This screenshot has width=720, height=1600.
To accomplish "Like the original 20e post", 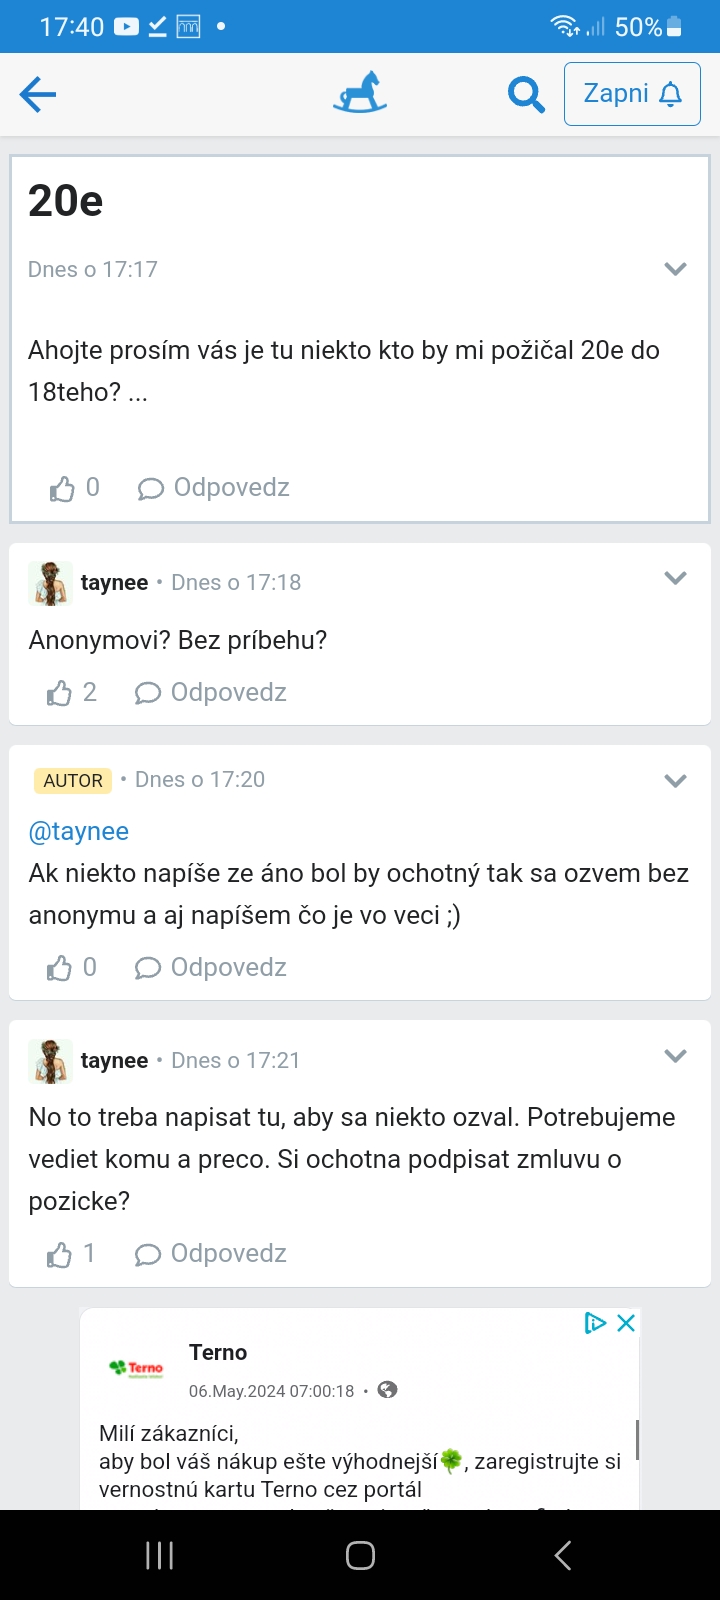I will 63,488.
